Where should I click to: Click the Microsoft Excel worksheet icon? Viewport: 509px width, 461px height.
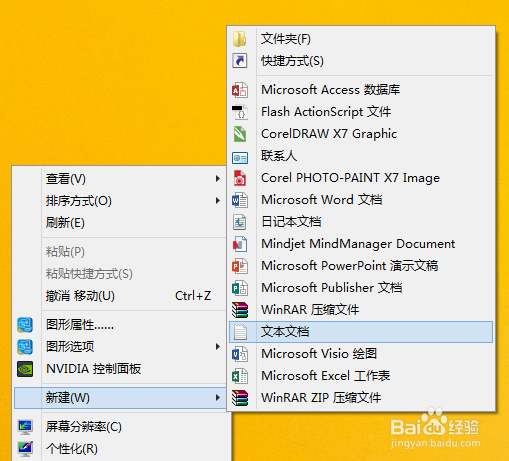(240, 376)
